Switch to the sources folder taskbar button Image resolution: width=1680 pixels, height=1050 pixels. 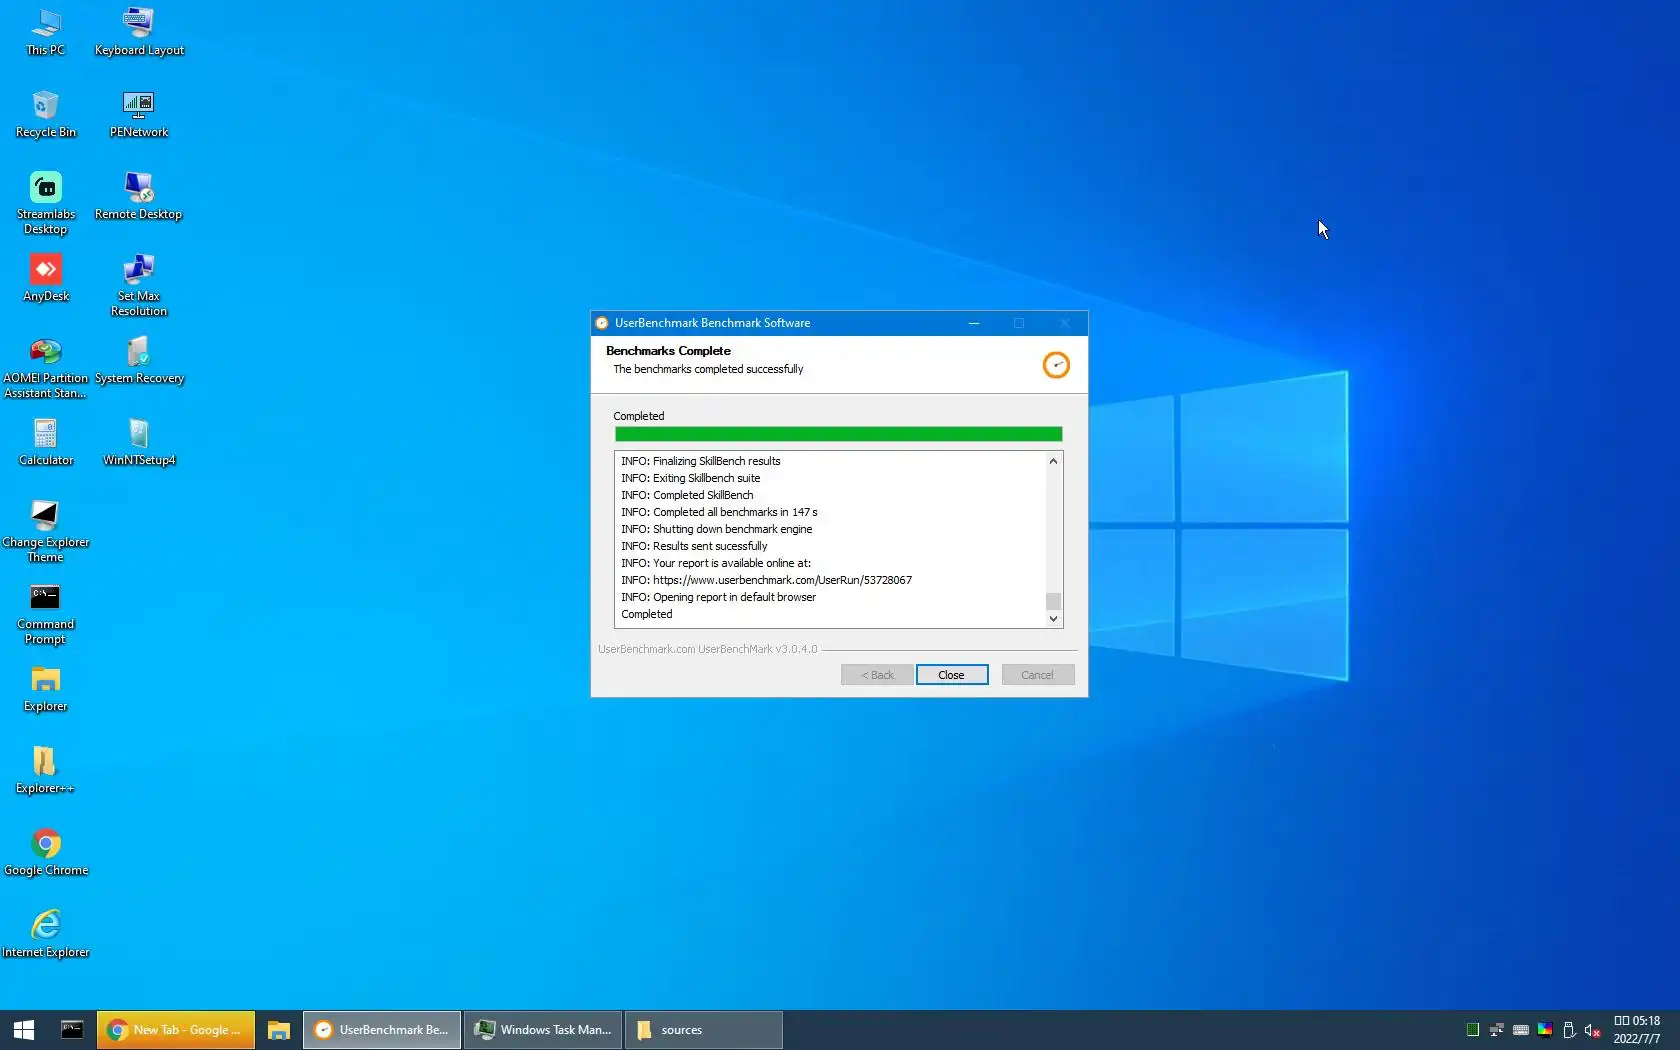[x=704, y=1030]
